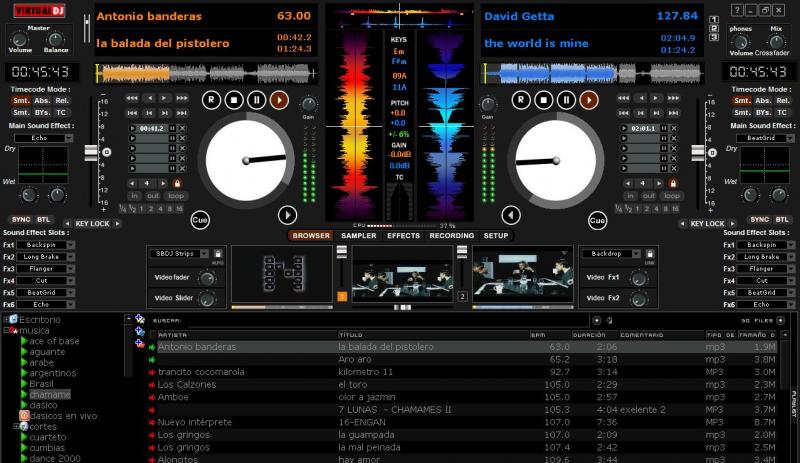Viewport: 800px width, 463px height.
Task: Enable left timecode Abs. mode
Action: click(42, 101)
